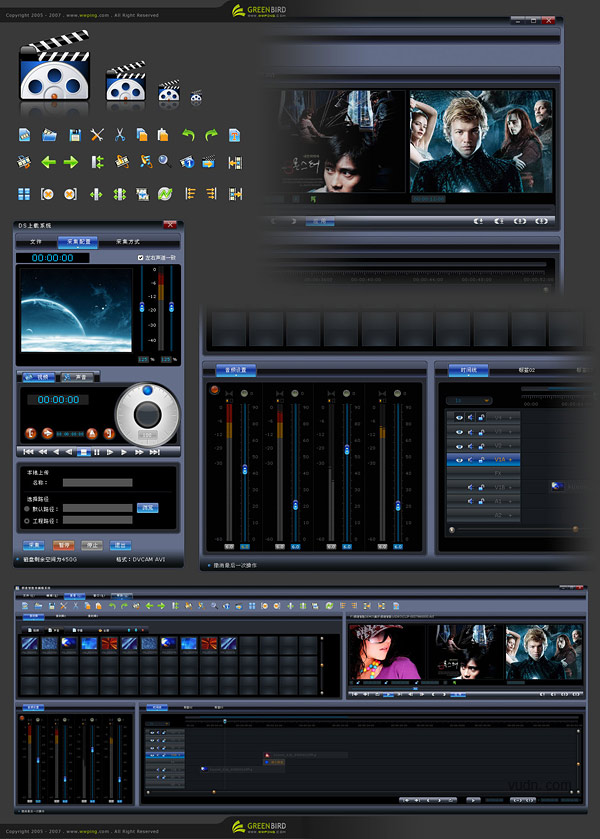Click the green undo arrow in large icon grid
Screen dimensions: 600x839
[188, 135]
